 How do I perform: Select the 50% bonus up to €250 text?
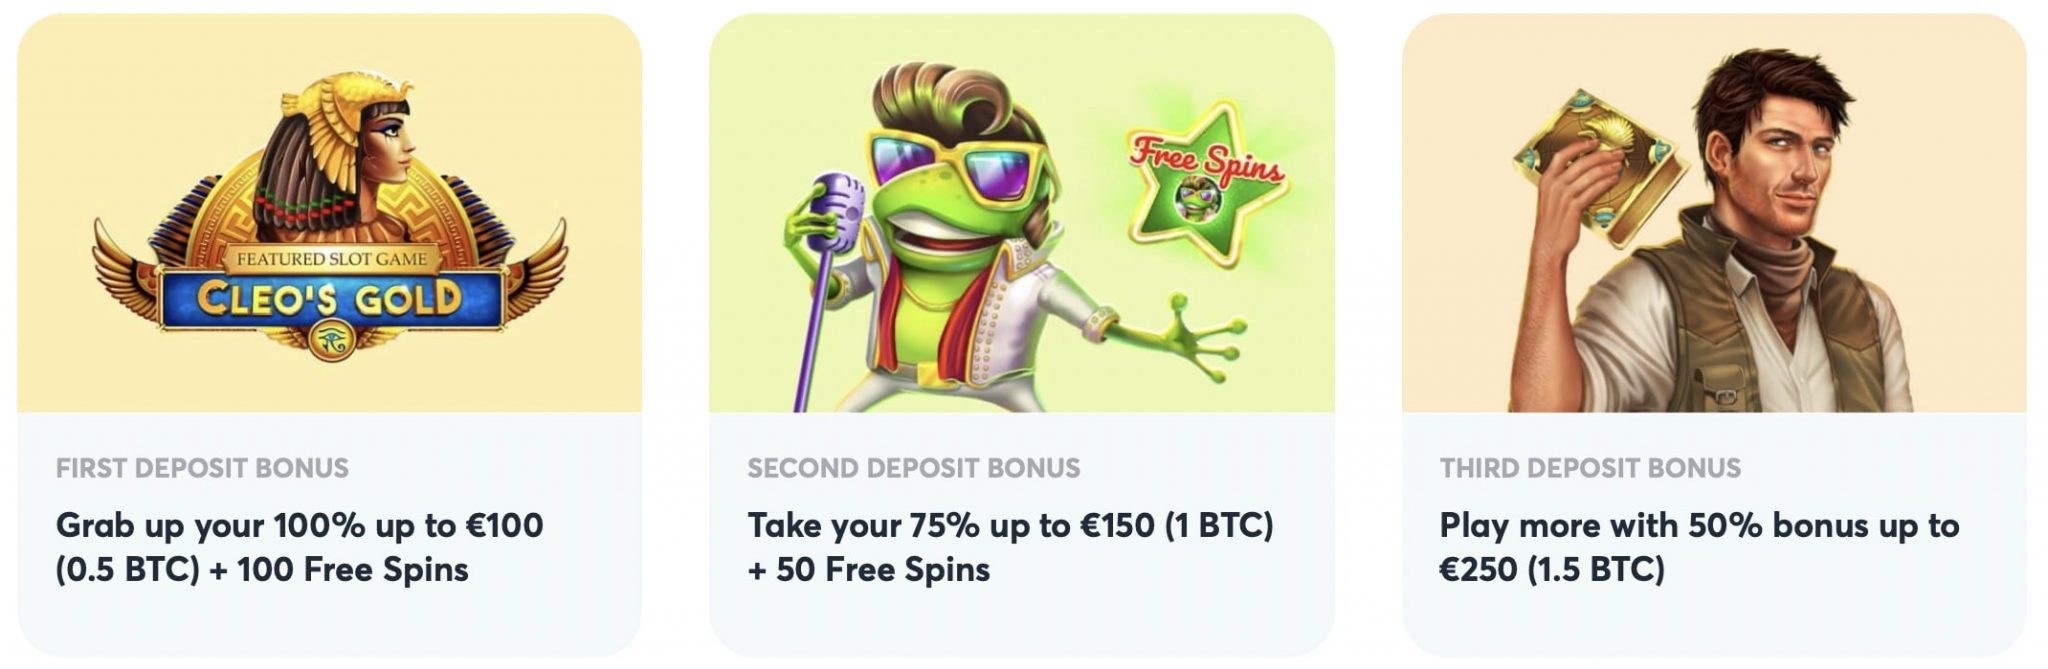point(1699,547)
